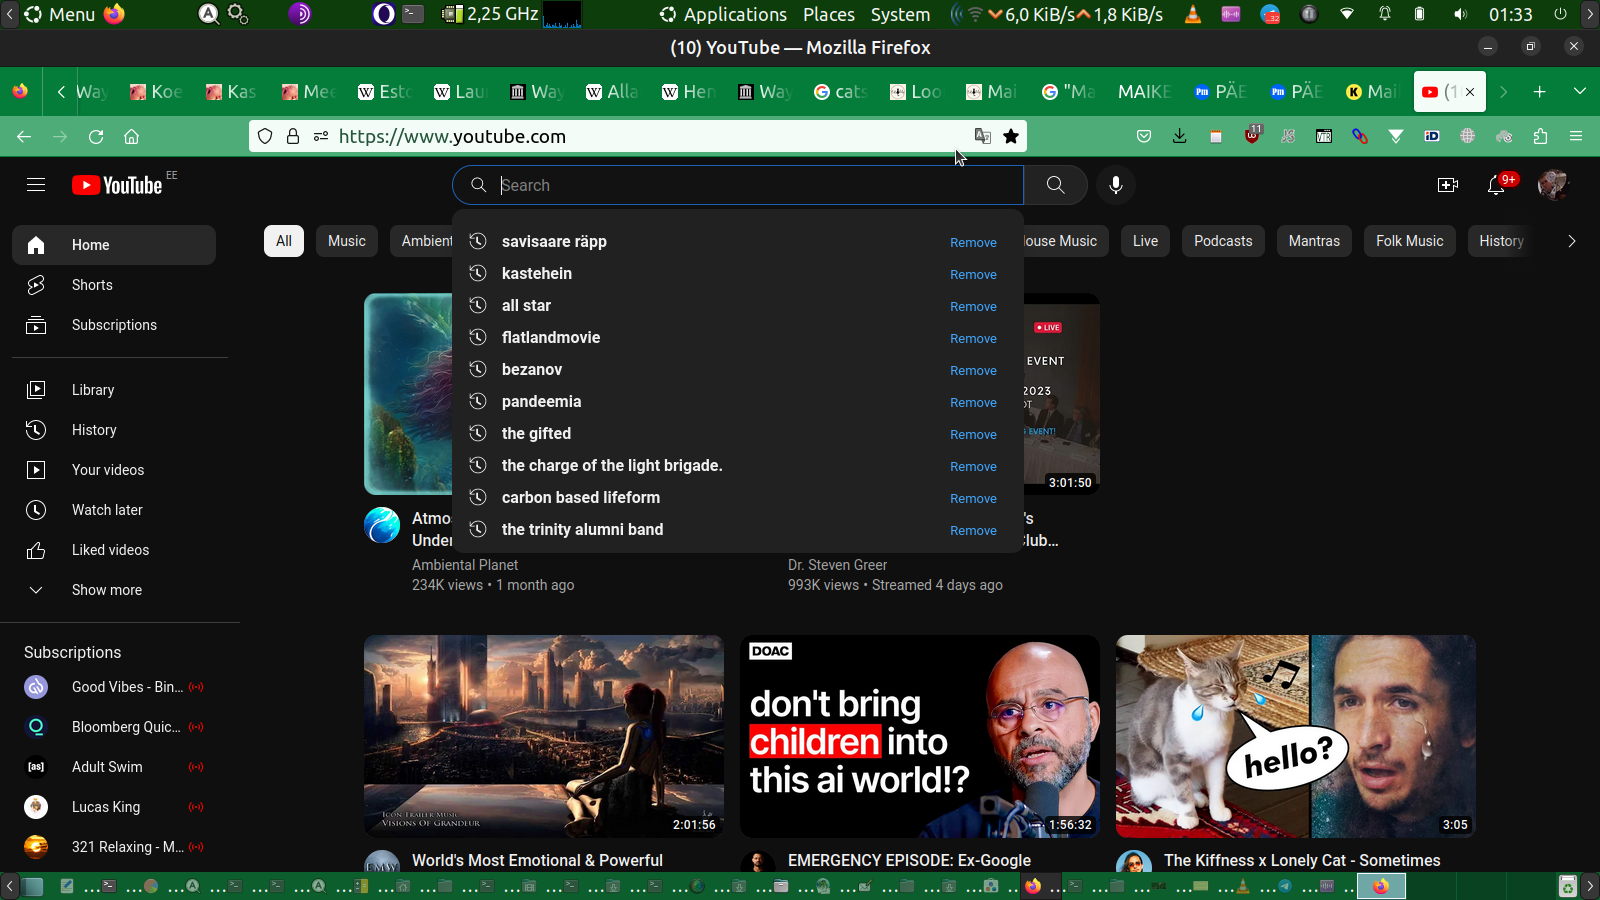The width and height of the screenshot is (1600, 900).
Task: Open YouTube notifications bell
Action: pyautogui.click(x=1497, y=185)
